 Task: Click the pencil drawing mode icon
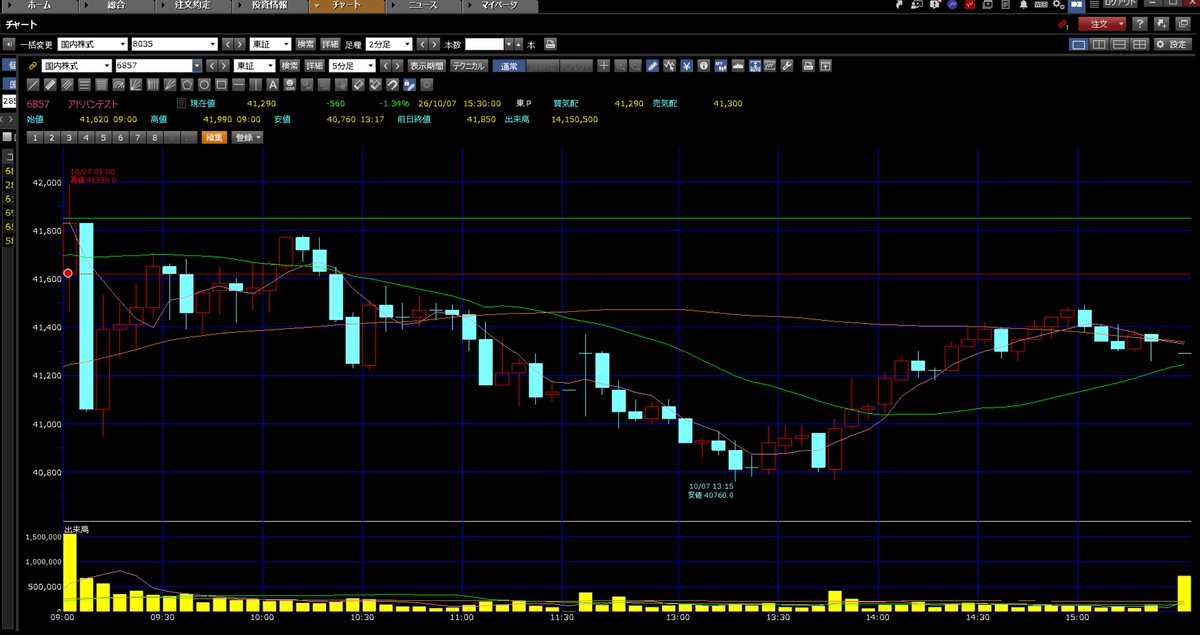pyautogui.click(x=652, y=66)
